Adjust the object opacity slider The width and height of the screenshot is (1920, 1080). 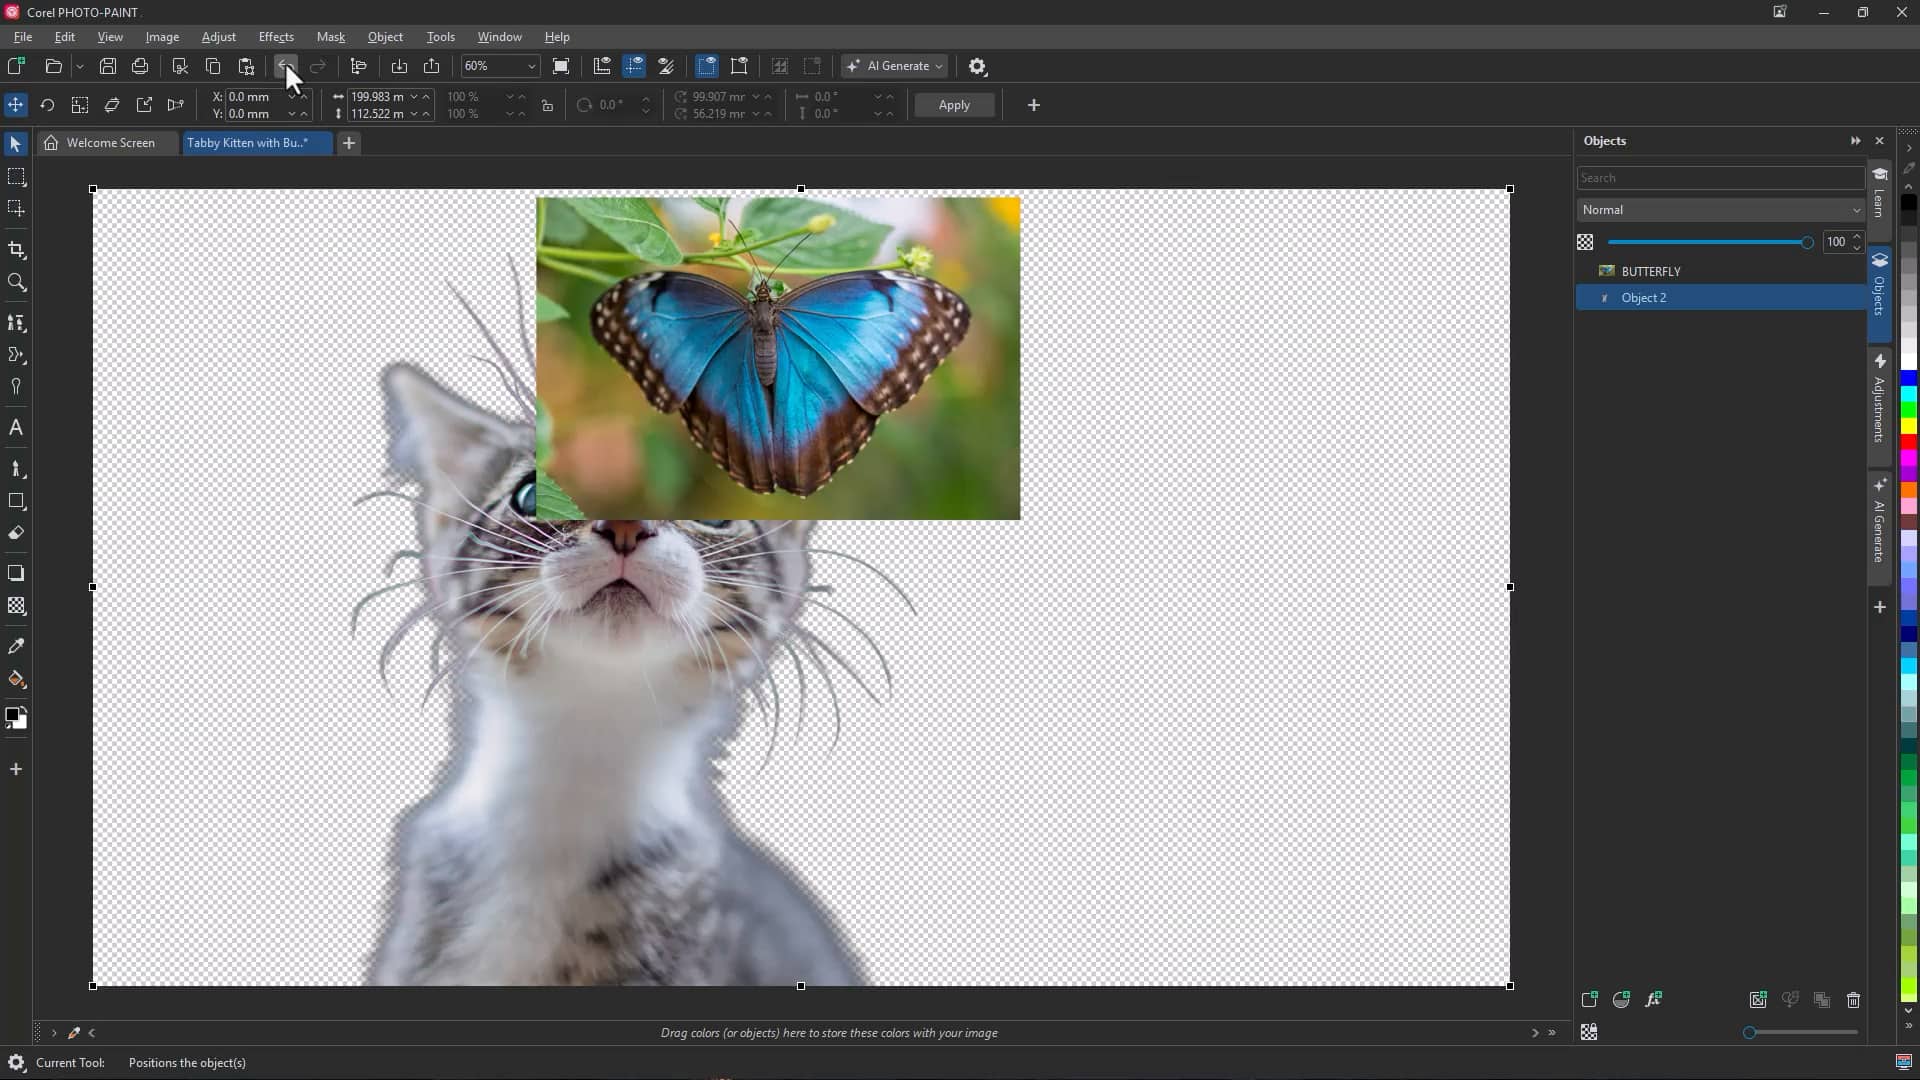1806,242
